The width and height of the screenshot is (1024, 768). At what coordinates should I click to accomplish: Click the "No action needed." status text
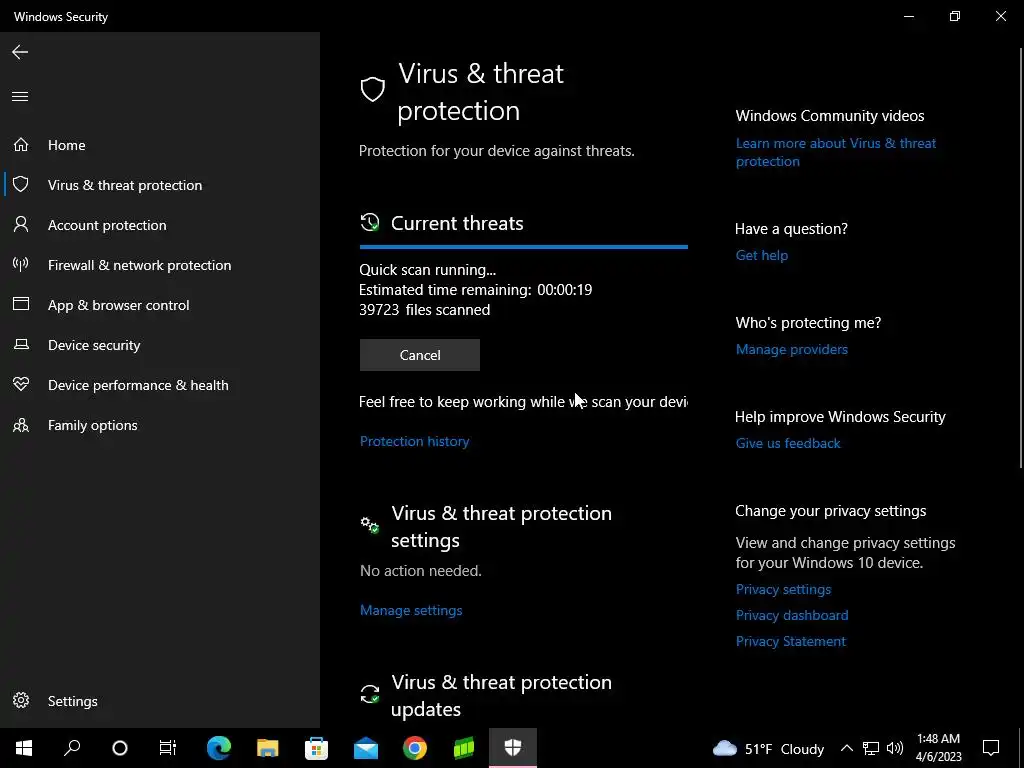(421, 570)
